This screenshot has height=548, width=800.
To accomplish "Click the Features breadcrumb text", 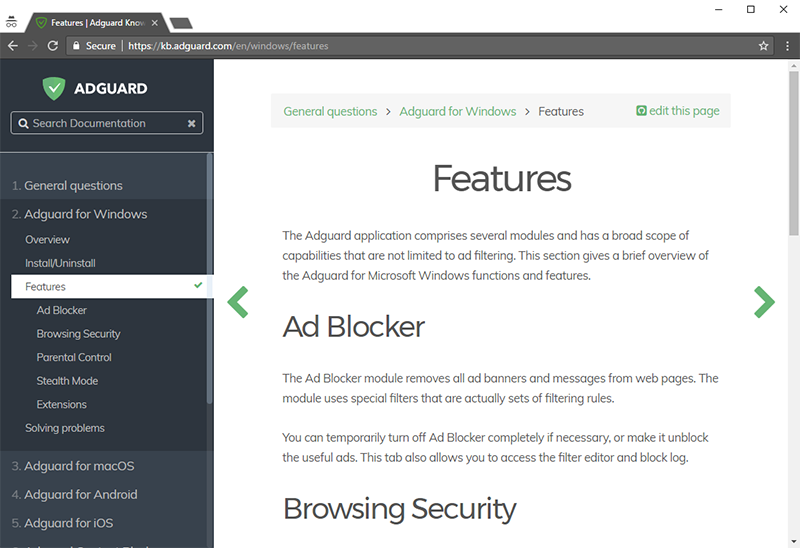I will 561,111.
